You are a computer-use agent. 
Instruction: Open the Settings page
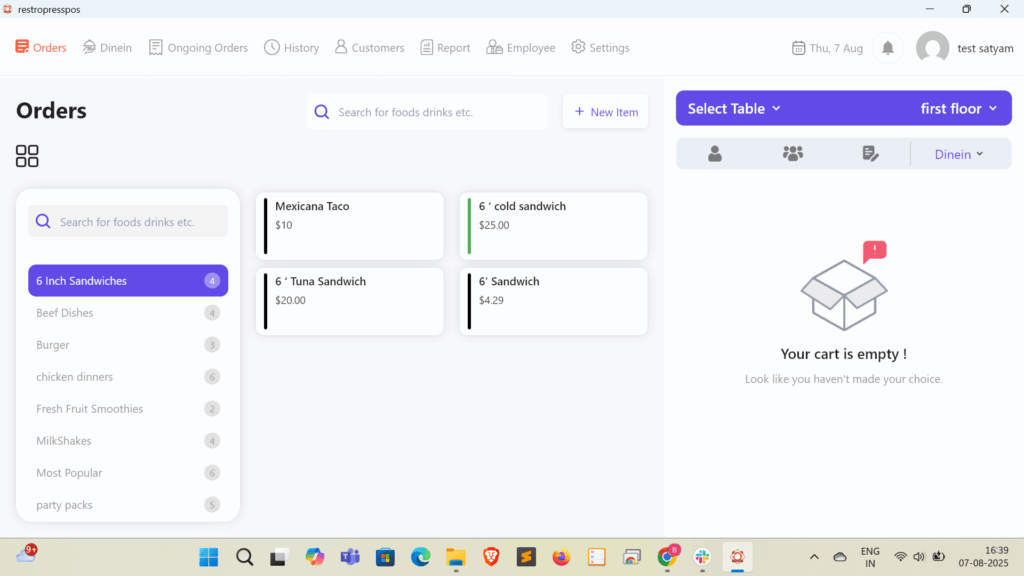600,48
